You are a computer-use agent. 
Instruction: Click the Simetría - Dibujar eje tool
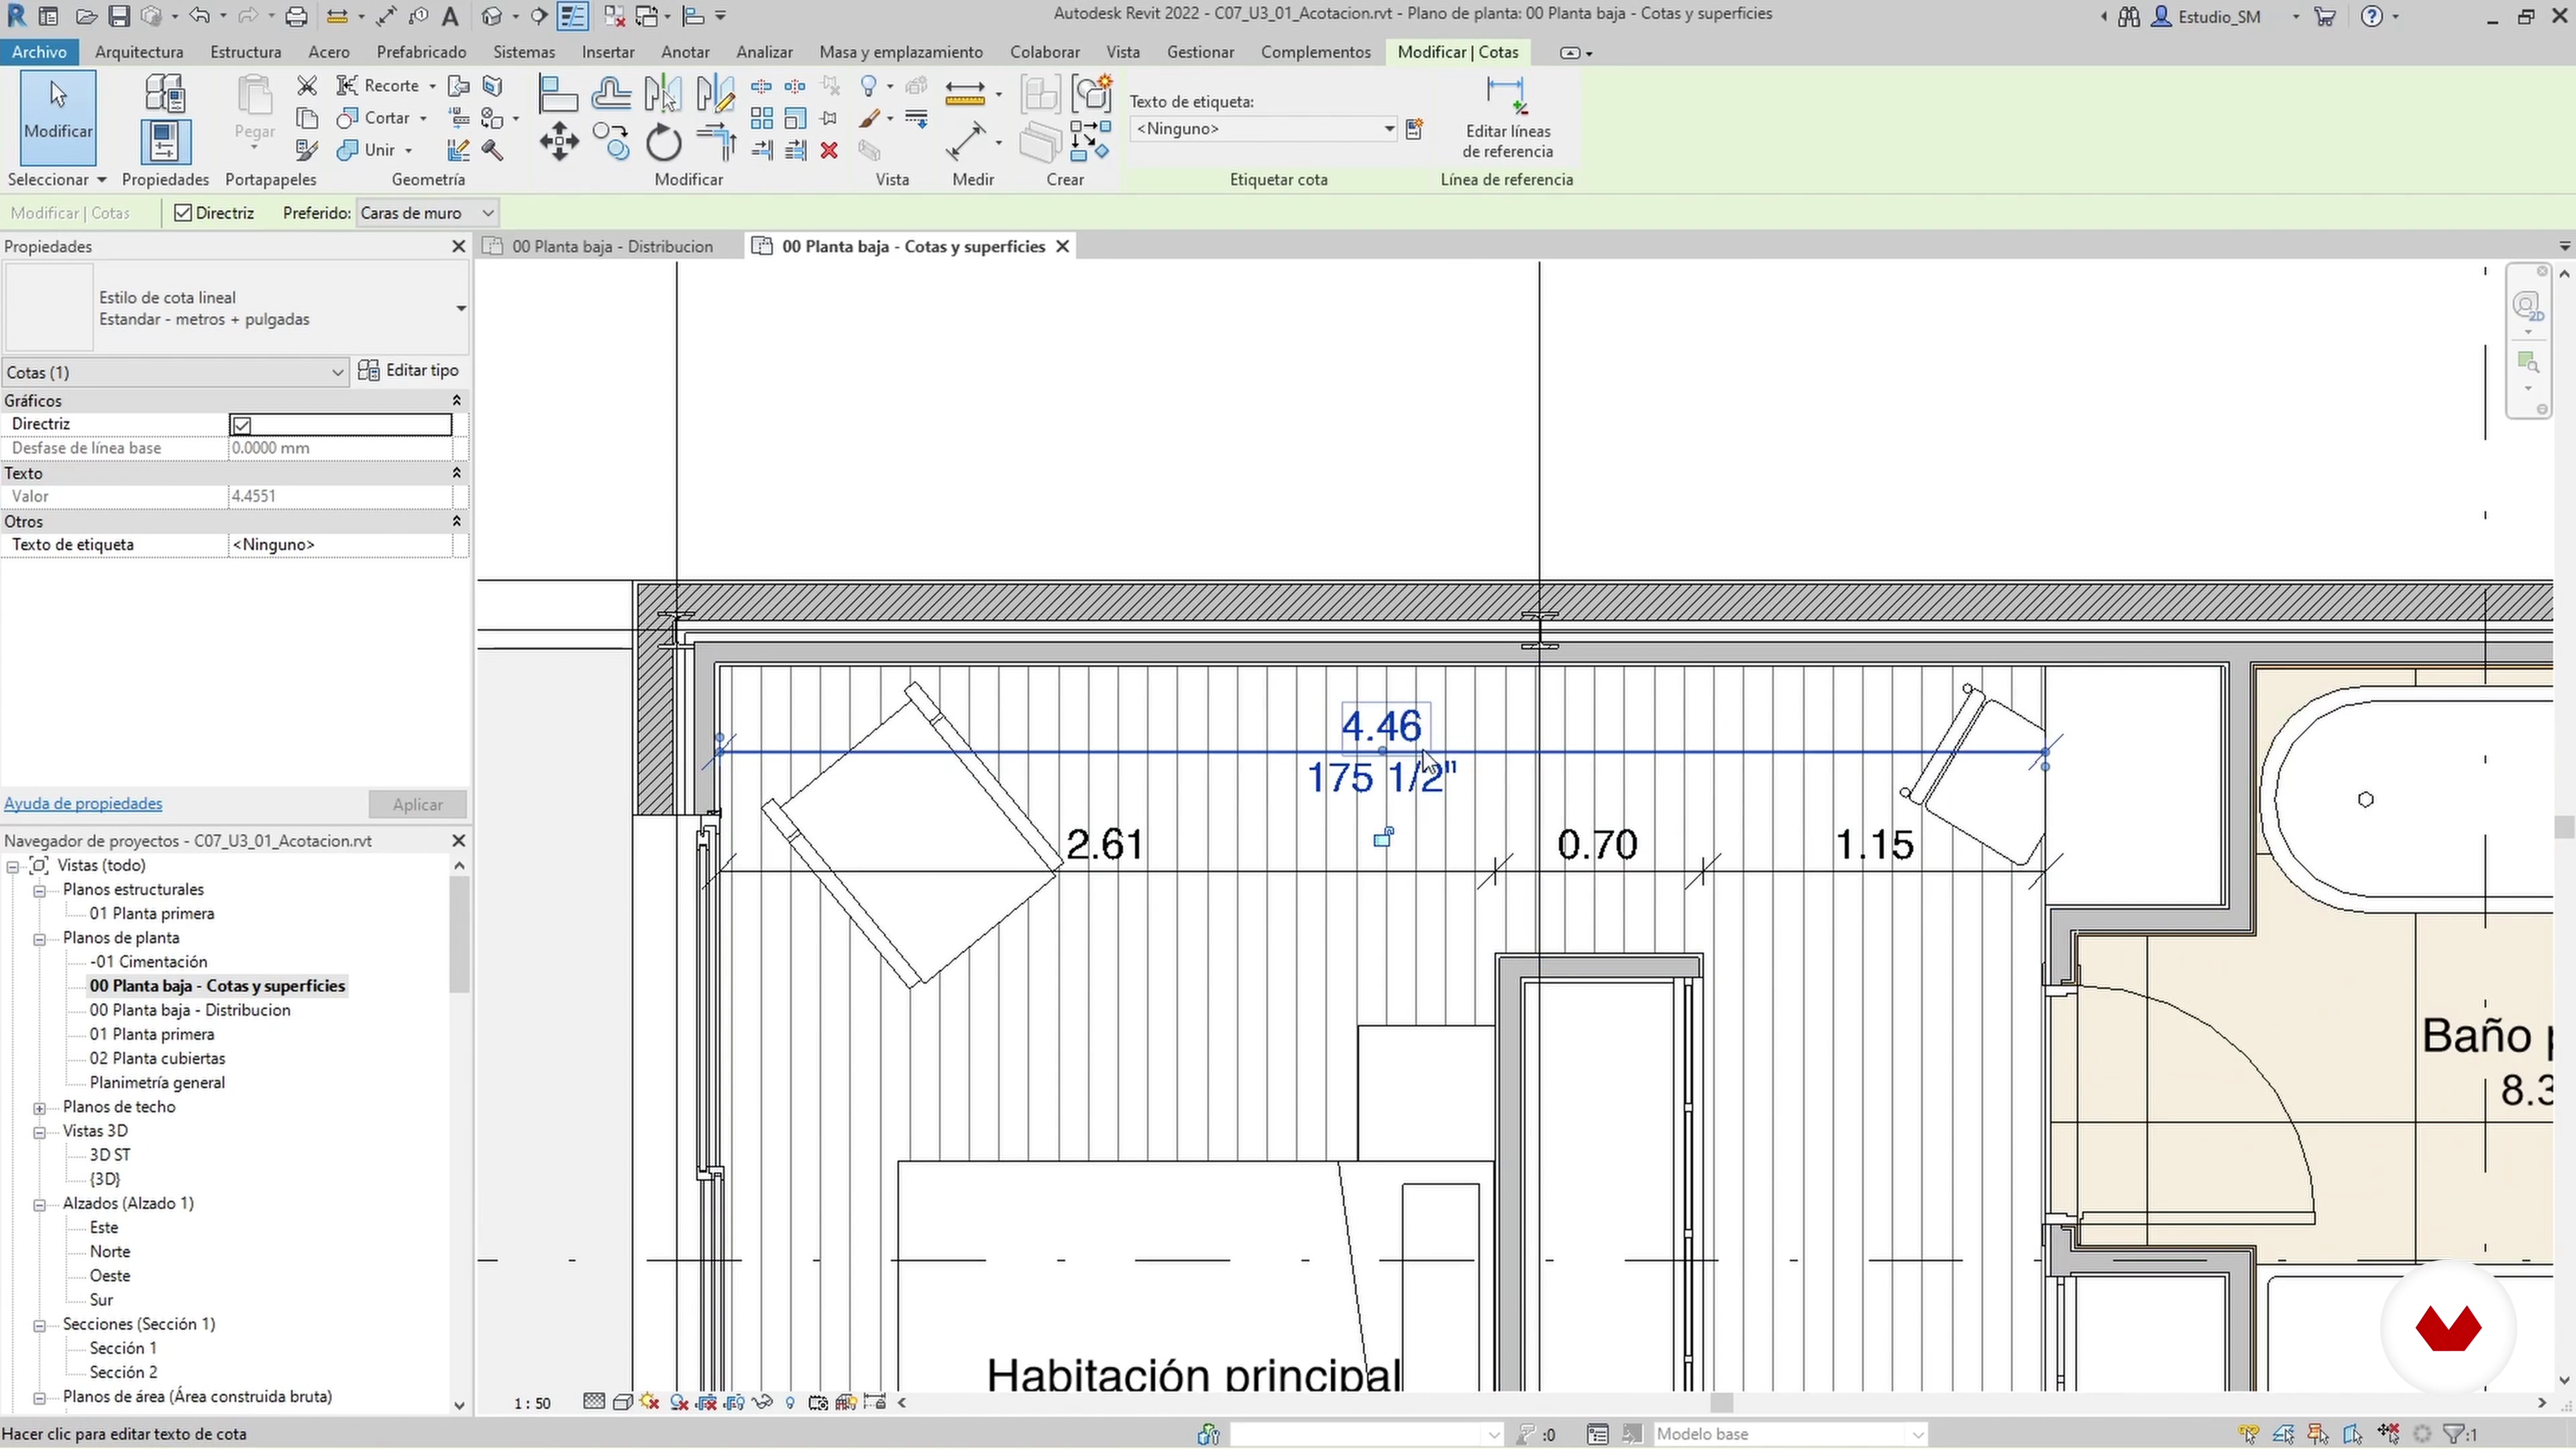tap(716, 94)
